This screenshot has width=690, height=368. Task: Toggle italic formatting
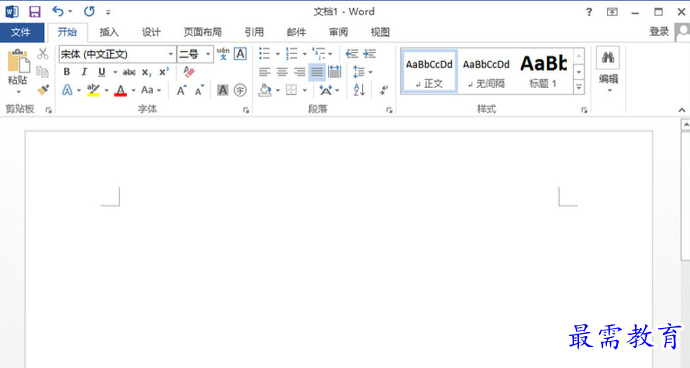click(x=84, y=72)
